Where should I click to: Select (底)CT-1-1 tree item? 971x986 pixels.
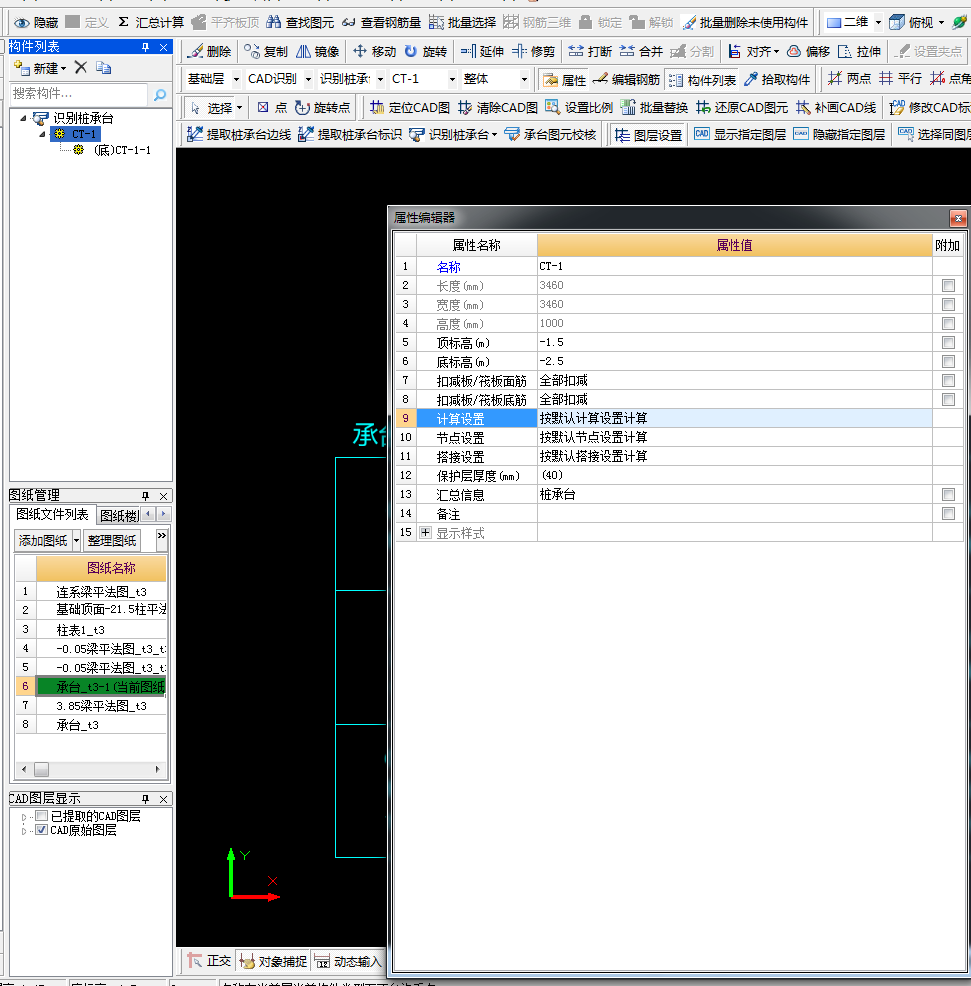[x=113, y=150]
